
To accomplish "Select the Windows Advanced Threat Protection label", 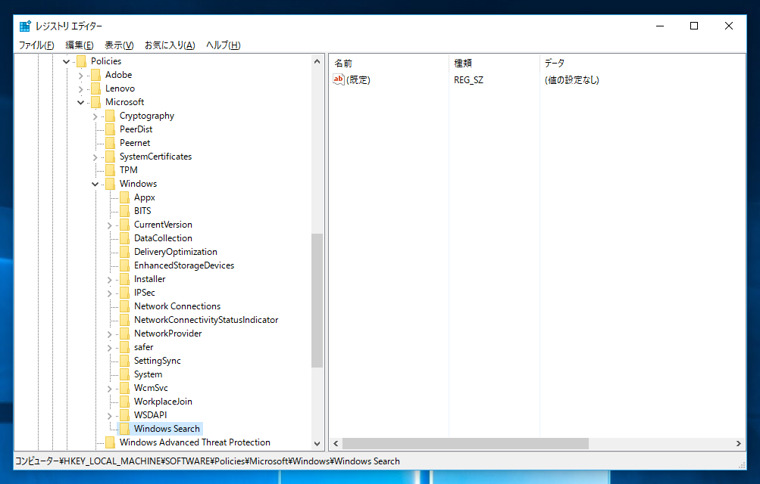I will click(x=195, y=442).
